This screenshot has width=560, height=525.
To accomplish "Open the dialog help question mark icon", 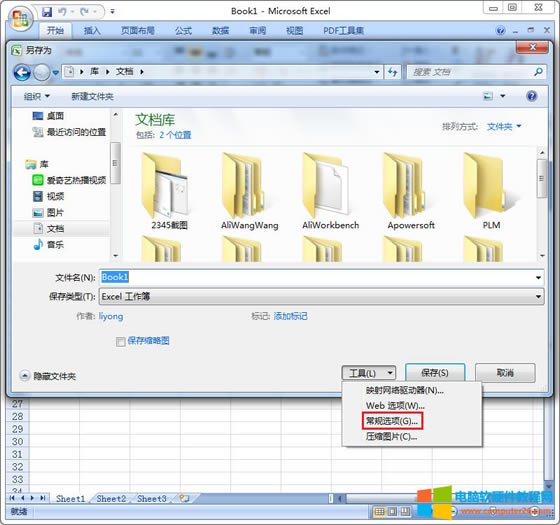I will pyautogui.click(x=531, y=96).
